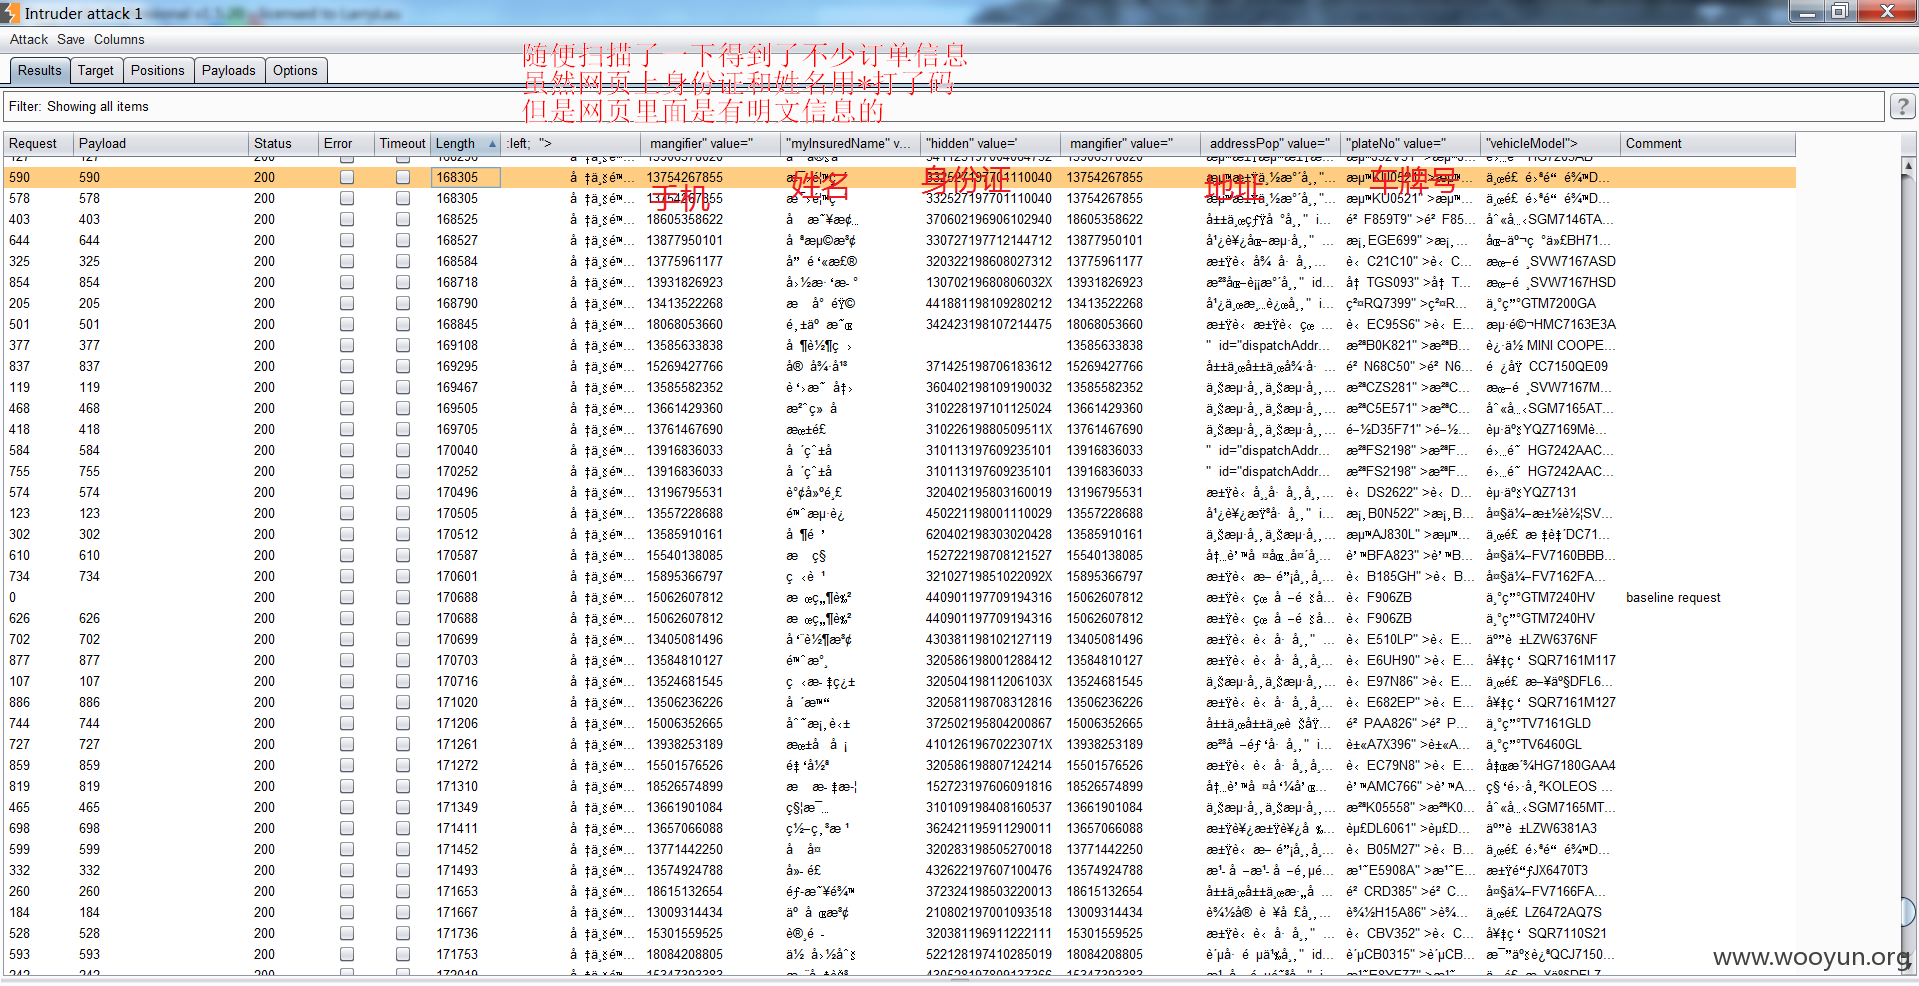
Task: Click the filter bar showing all items
Action: pyautogui.click(x=943, y=106)
